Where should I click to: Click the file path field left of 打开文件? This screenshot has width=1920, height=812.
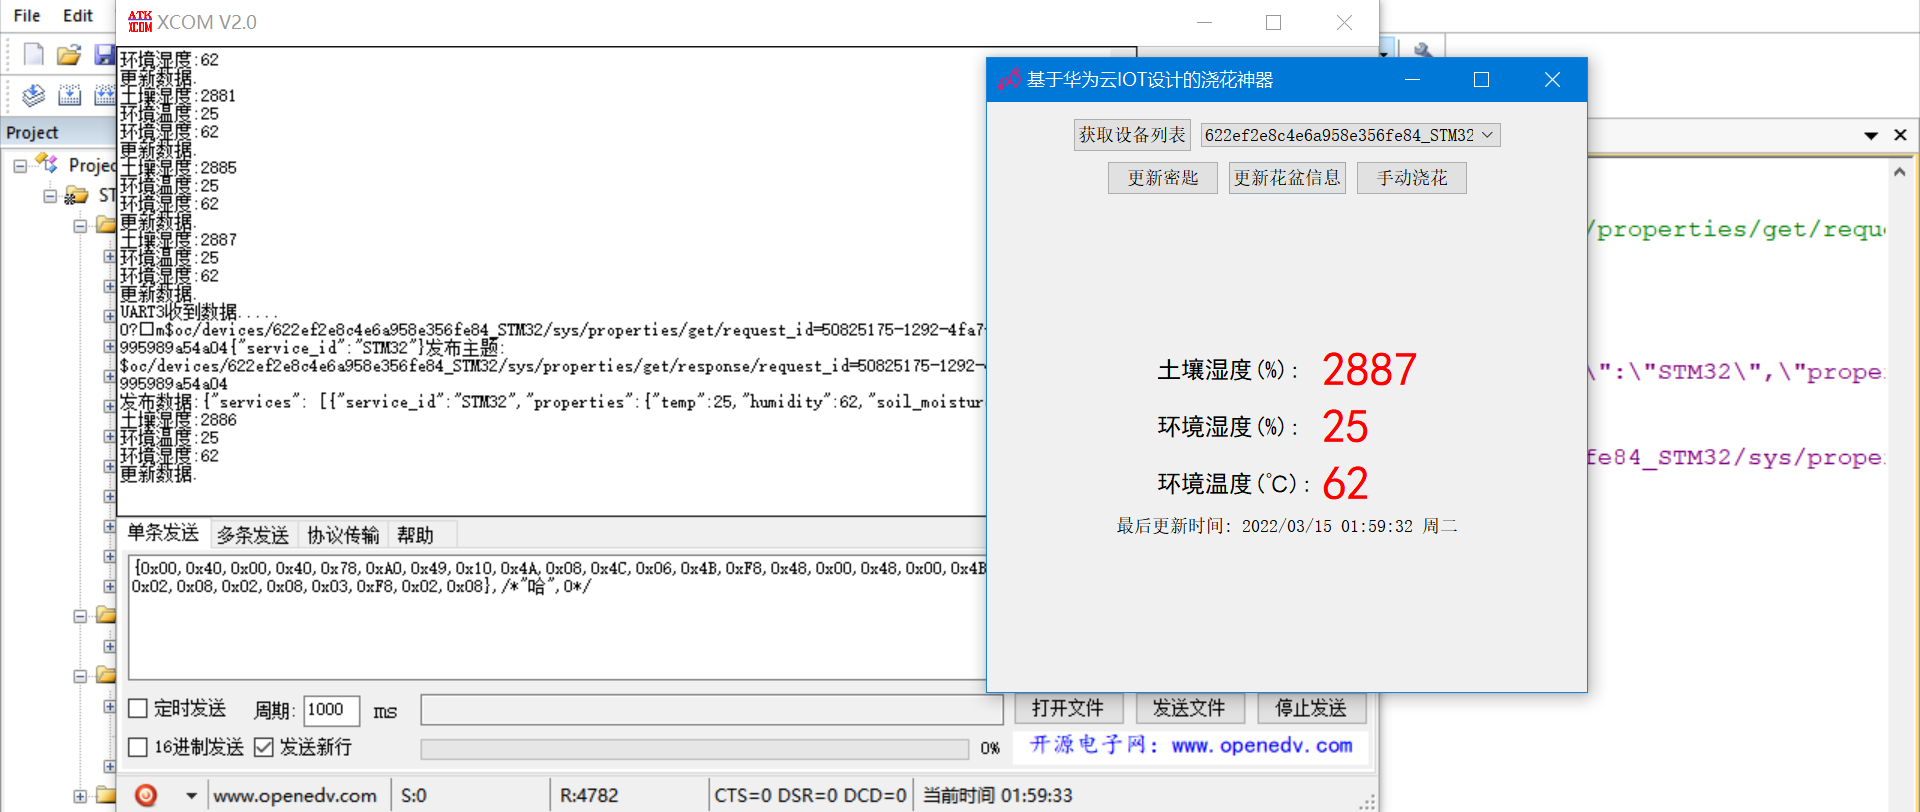[x=712, y=709]
